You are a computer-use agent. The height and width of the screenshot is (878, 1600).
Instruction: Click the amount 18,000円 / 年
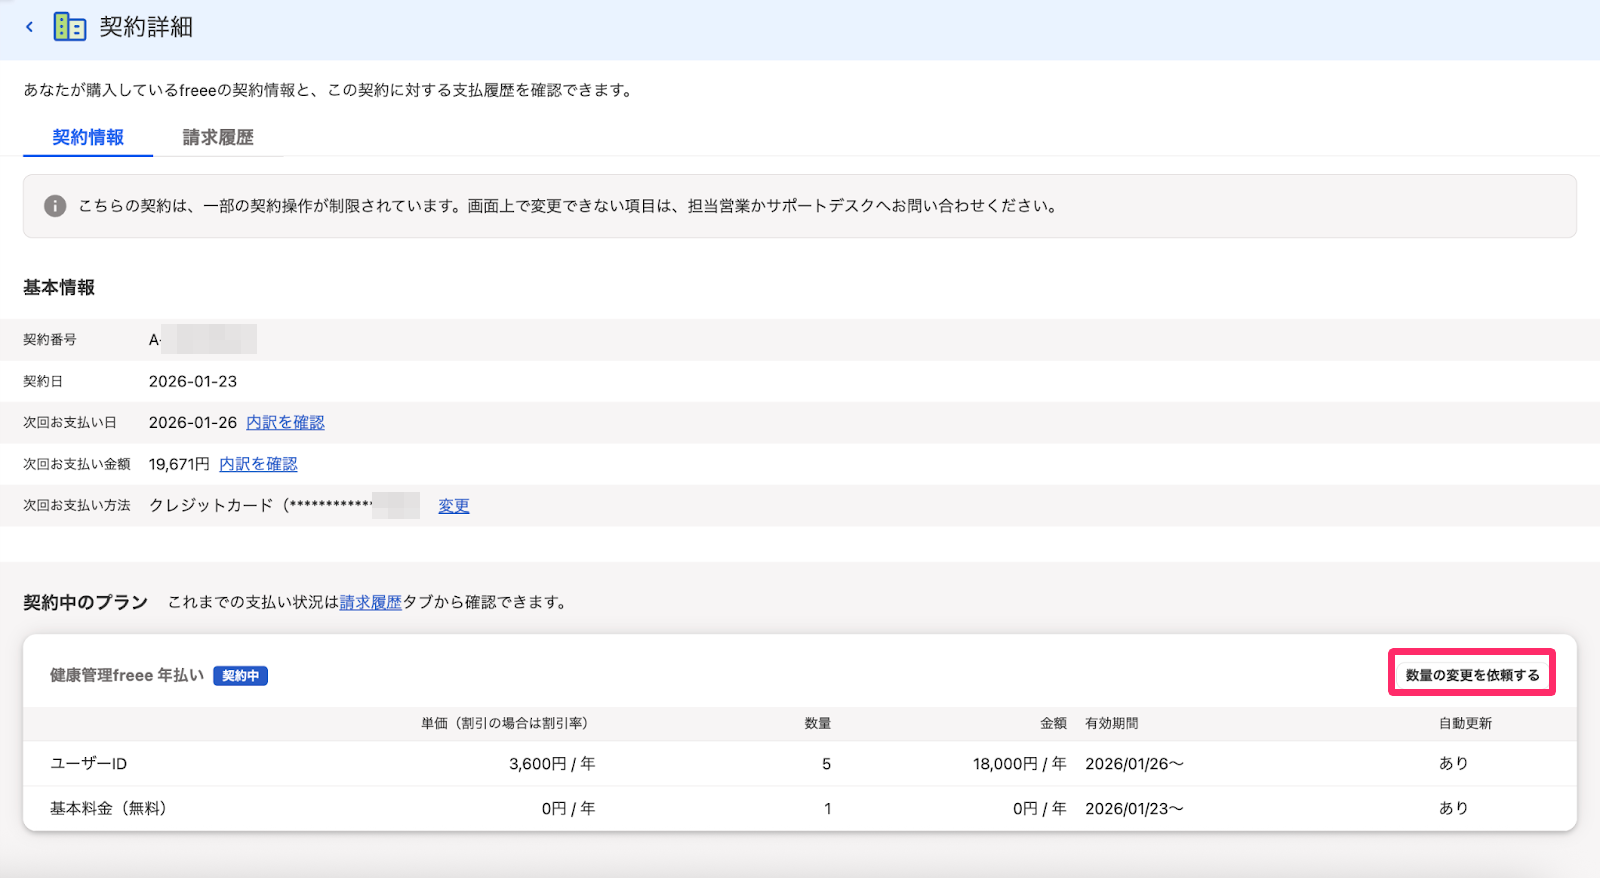point(1019,764)
